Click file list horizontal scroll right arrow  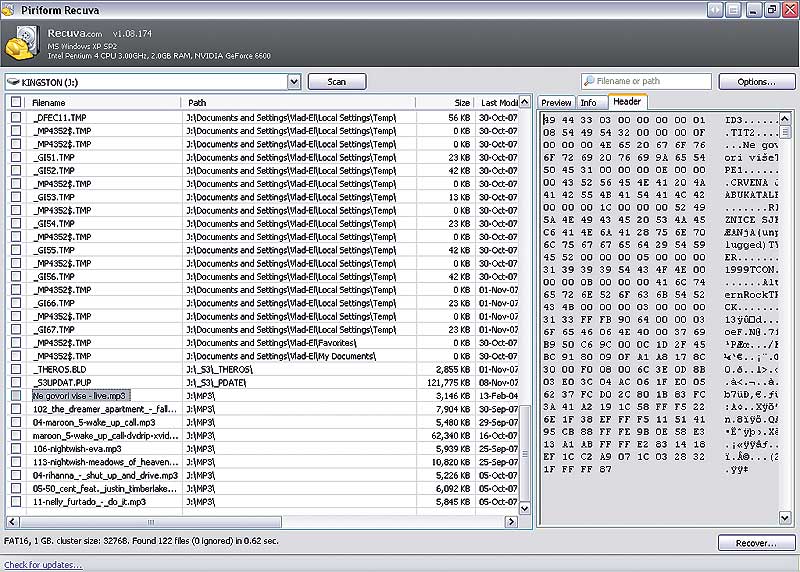[511, 521]
